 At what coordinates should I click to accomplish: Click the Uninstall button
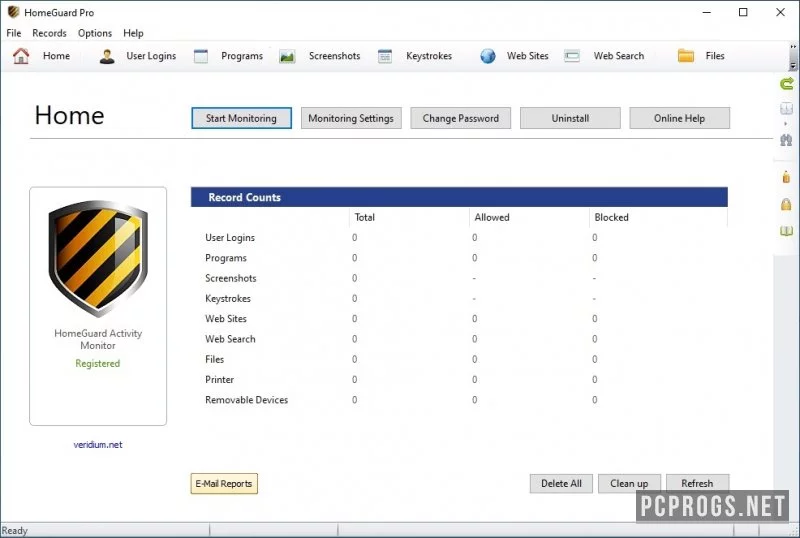pyautogui.click(x=570, y=118)
